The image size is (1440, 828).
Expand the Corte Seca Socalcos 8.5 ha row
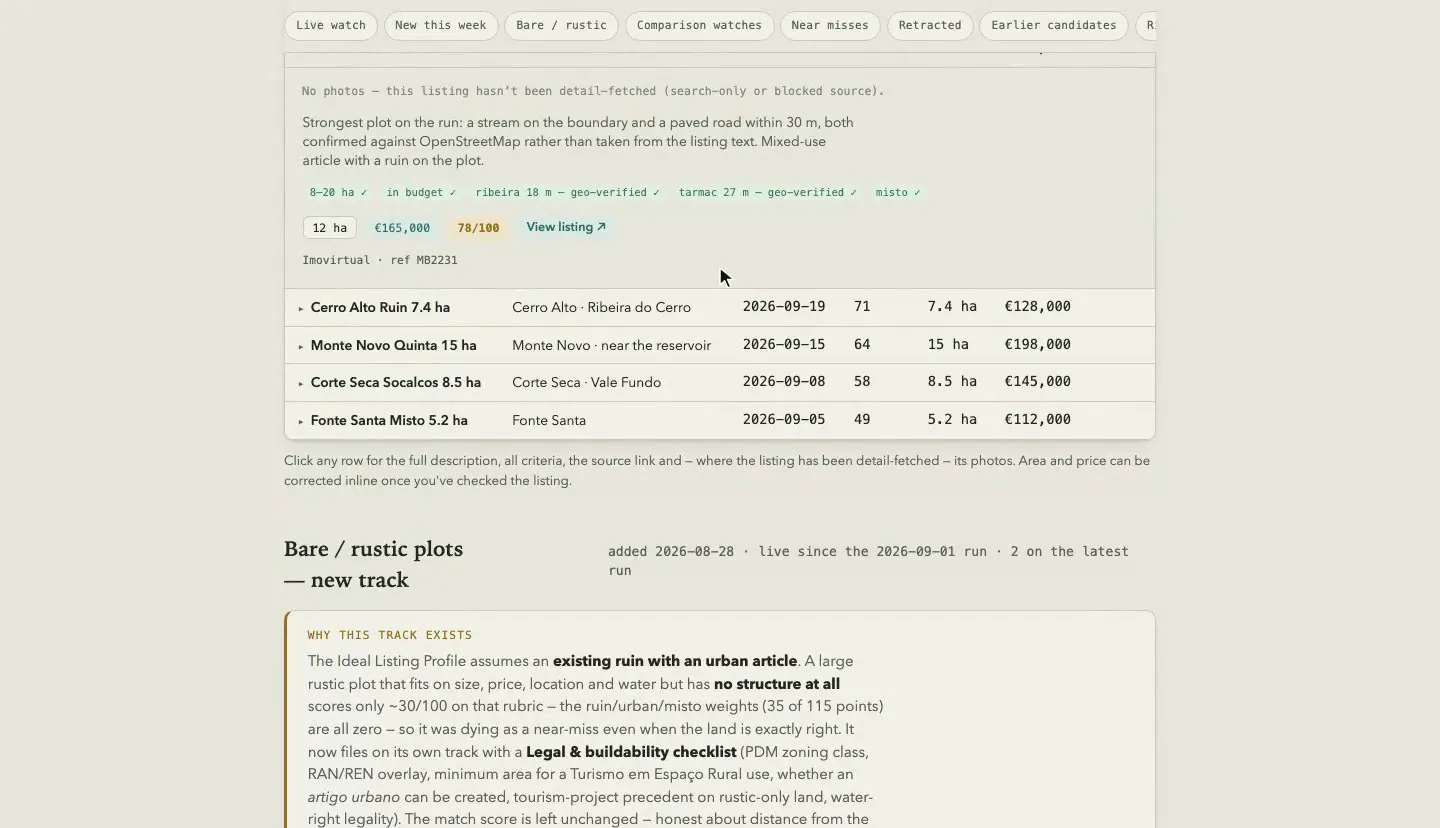tap(720, 382)
